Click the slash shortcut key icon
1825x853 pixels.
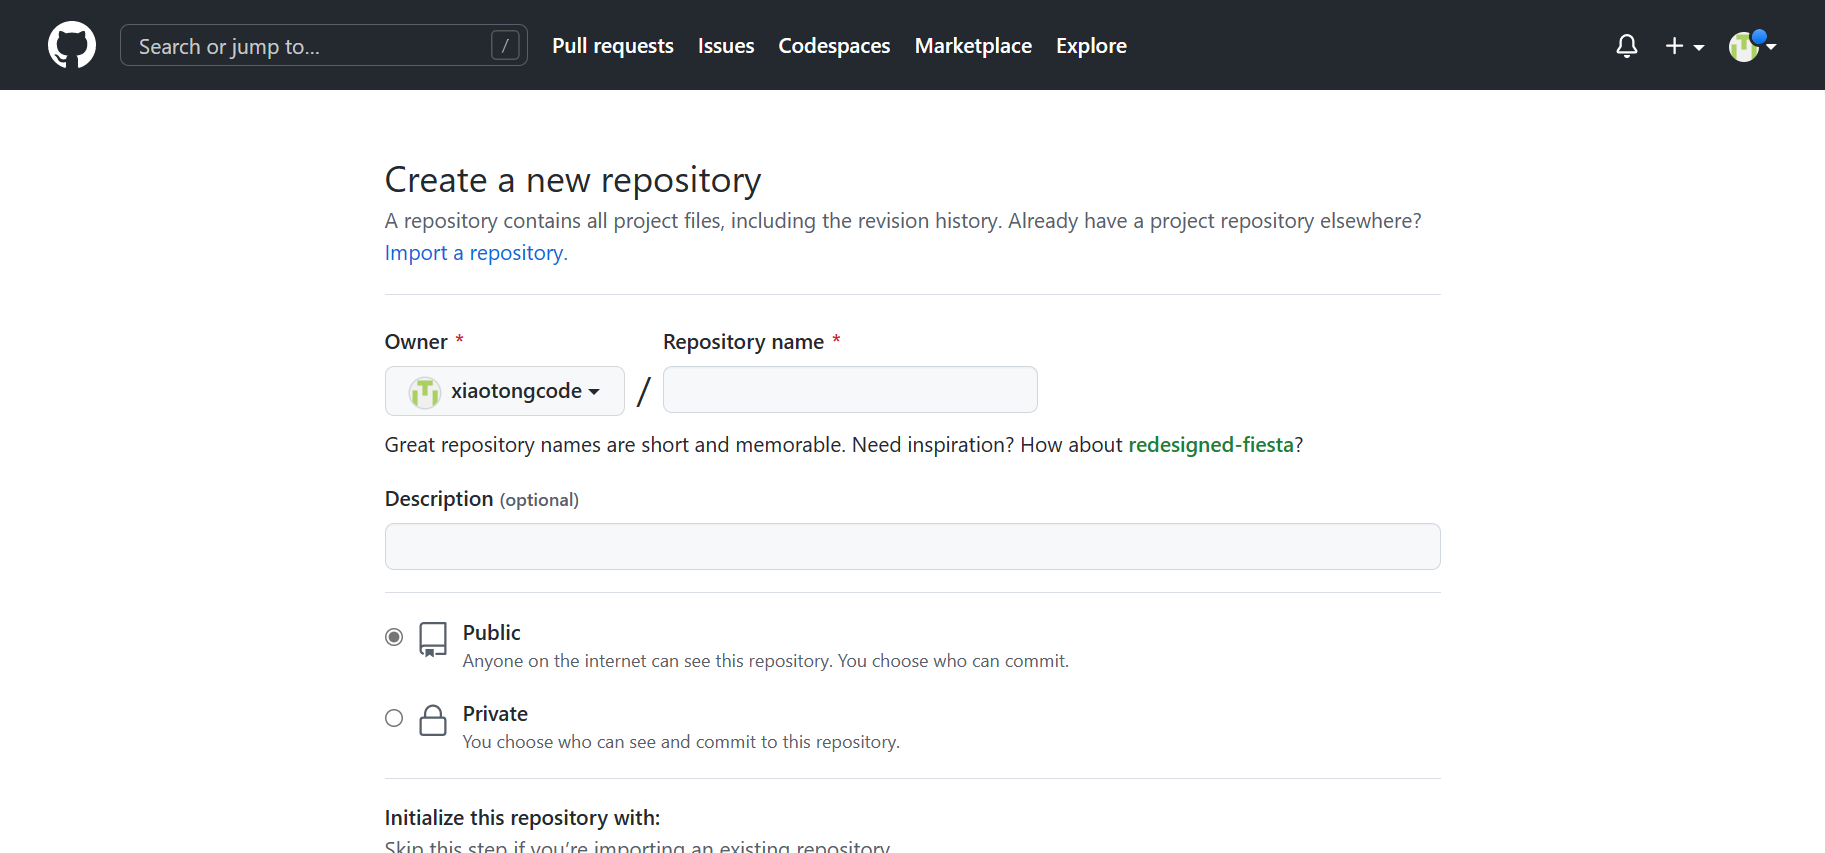pos(505,46)
